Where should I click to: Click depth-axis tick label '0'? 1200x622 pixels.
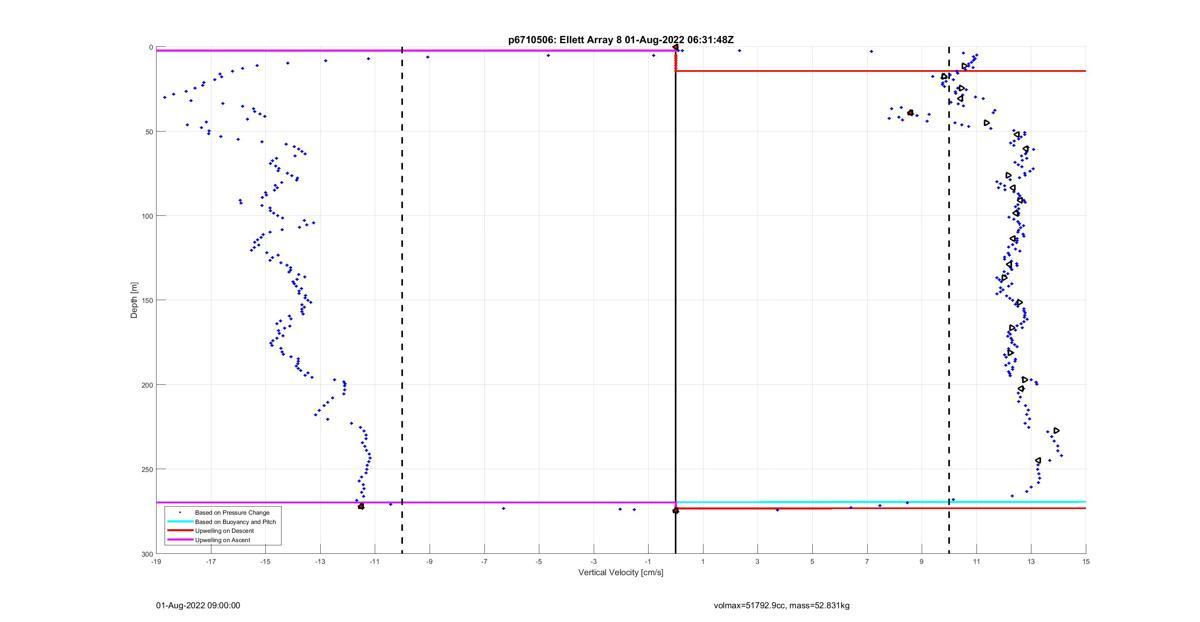tap(150, 47)
